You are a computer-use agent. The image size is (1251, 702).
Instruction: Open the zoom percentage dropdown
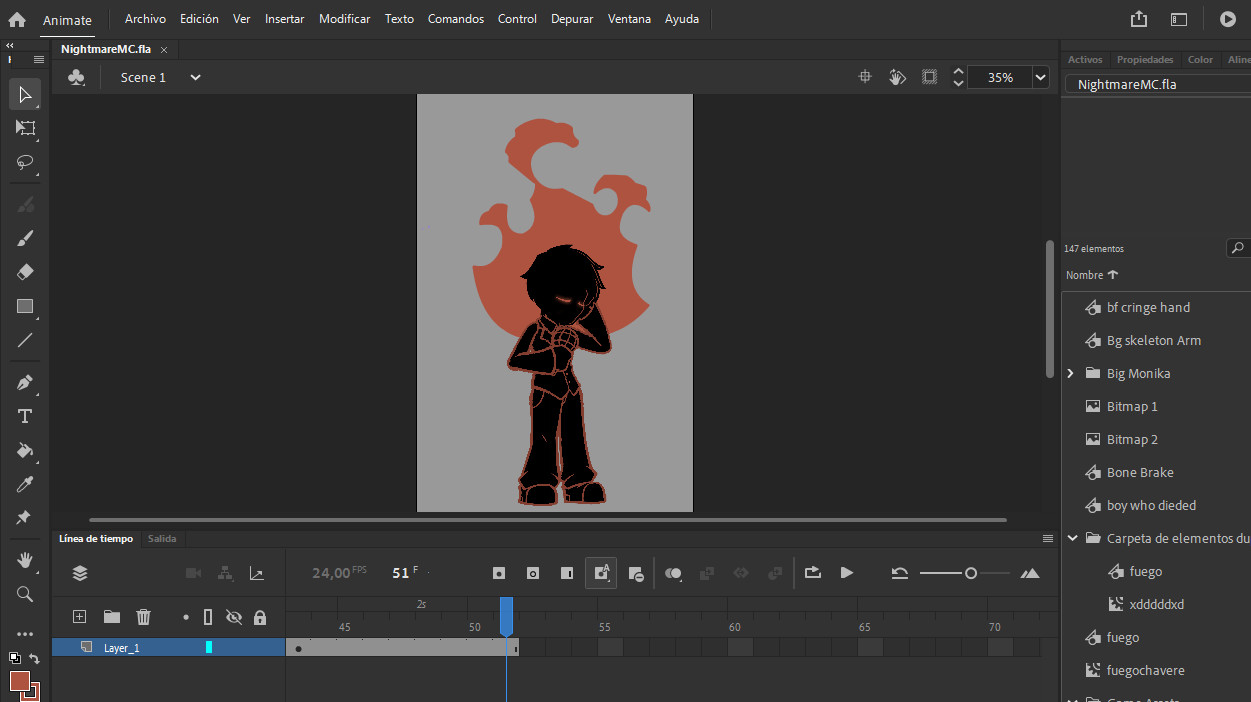coord(1040,77)
